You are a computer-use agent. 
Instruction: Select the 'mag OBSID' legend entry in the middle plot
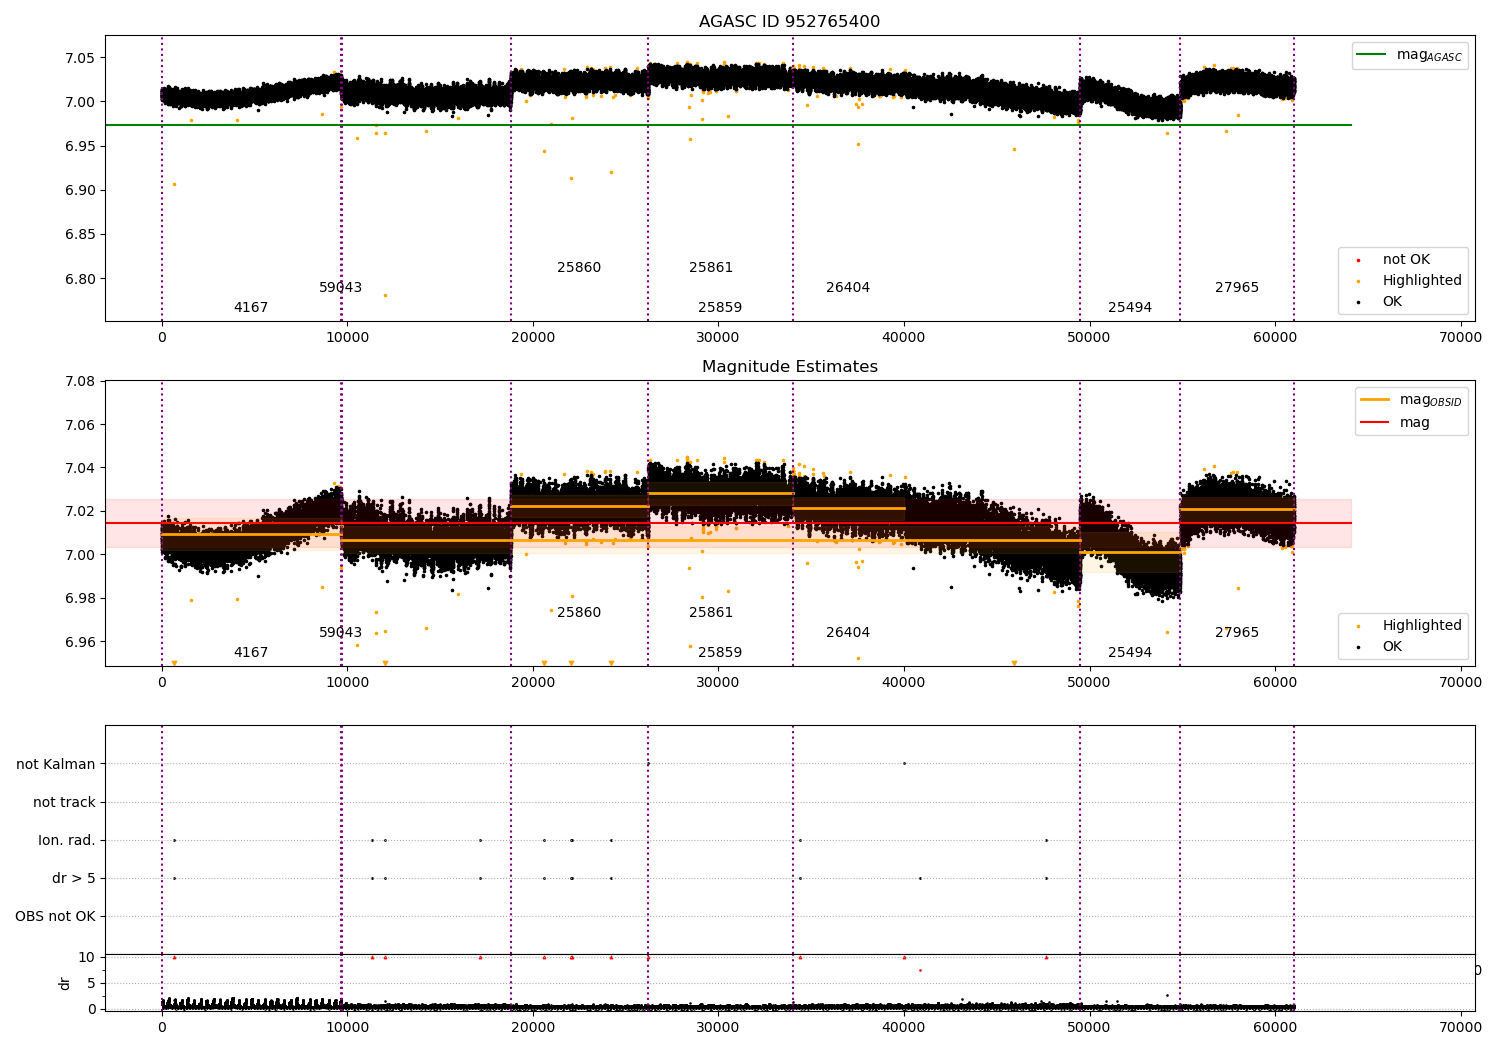(x=1411, y=401)
